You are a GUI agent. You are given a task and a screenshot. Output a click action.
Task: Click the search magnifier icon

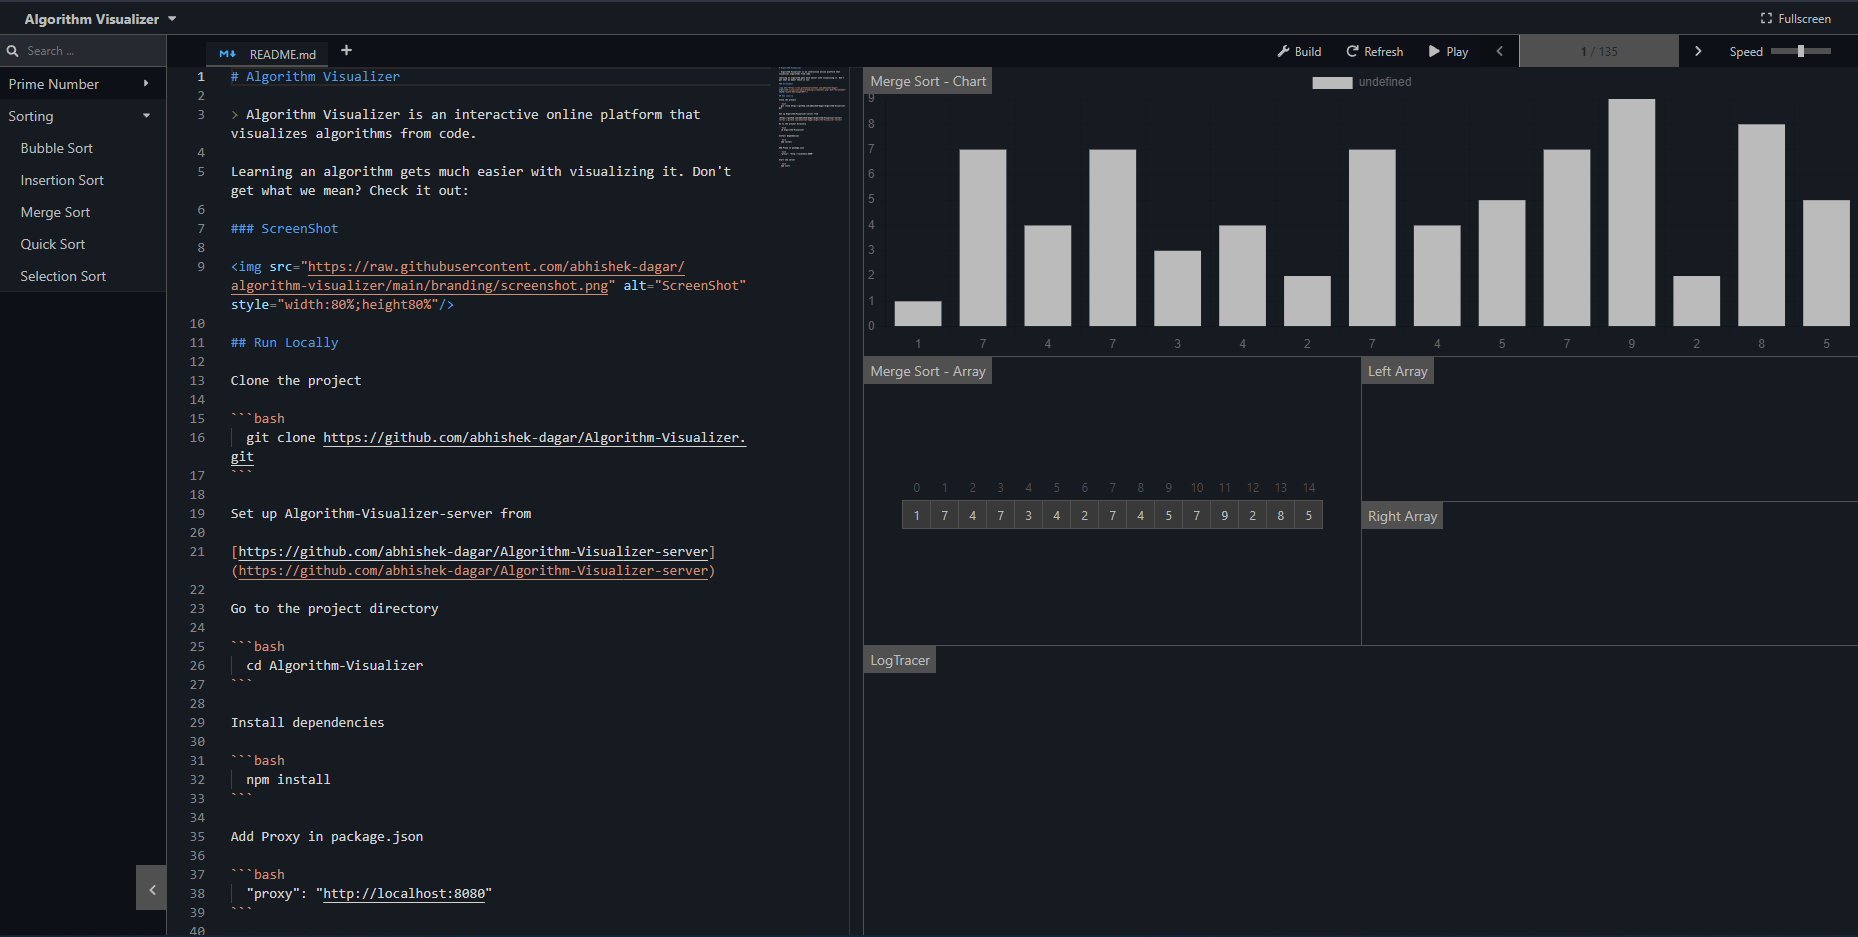pyautogui.click(x=13, y=51)
